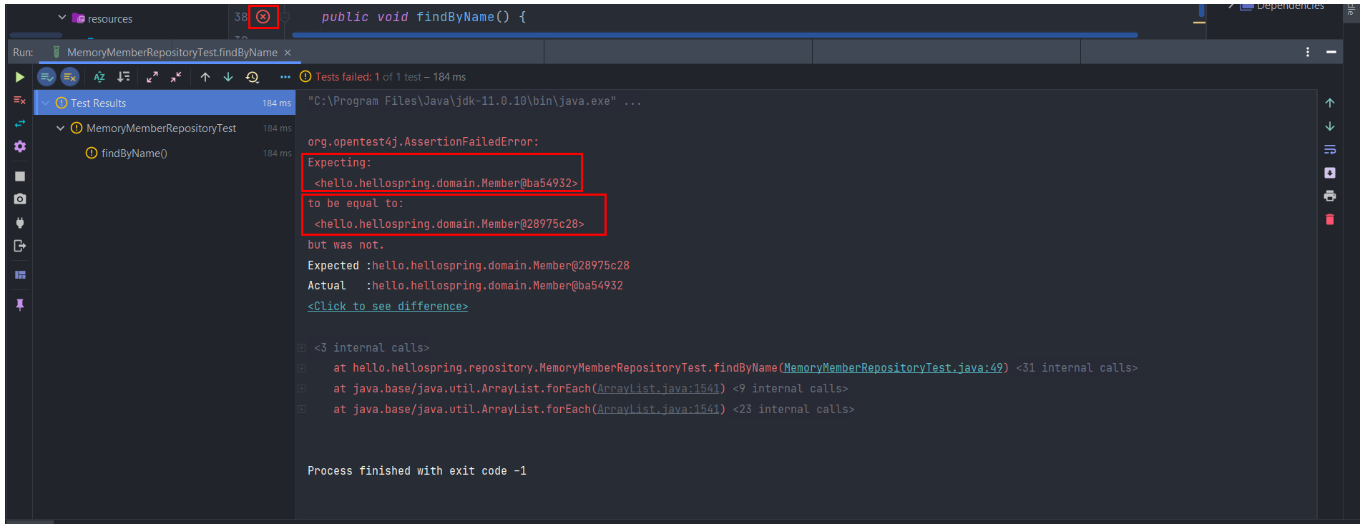Open the run configuration gear settings
The image size is (1362, 532).
(x=19, y=147)
